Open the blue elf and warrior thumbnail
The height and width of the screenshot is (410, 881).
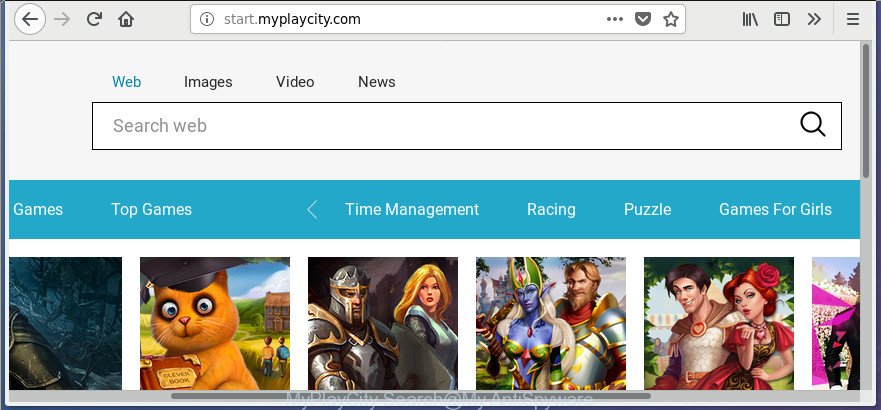pyautogui.click(x=551, y=324)
